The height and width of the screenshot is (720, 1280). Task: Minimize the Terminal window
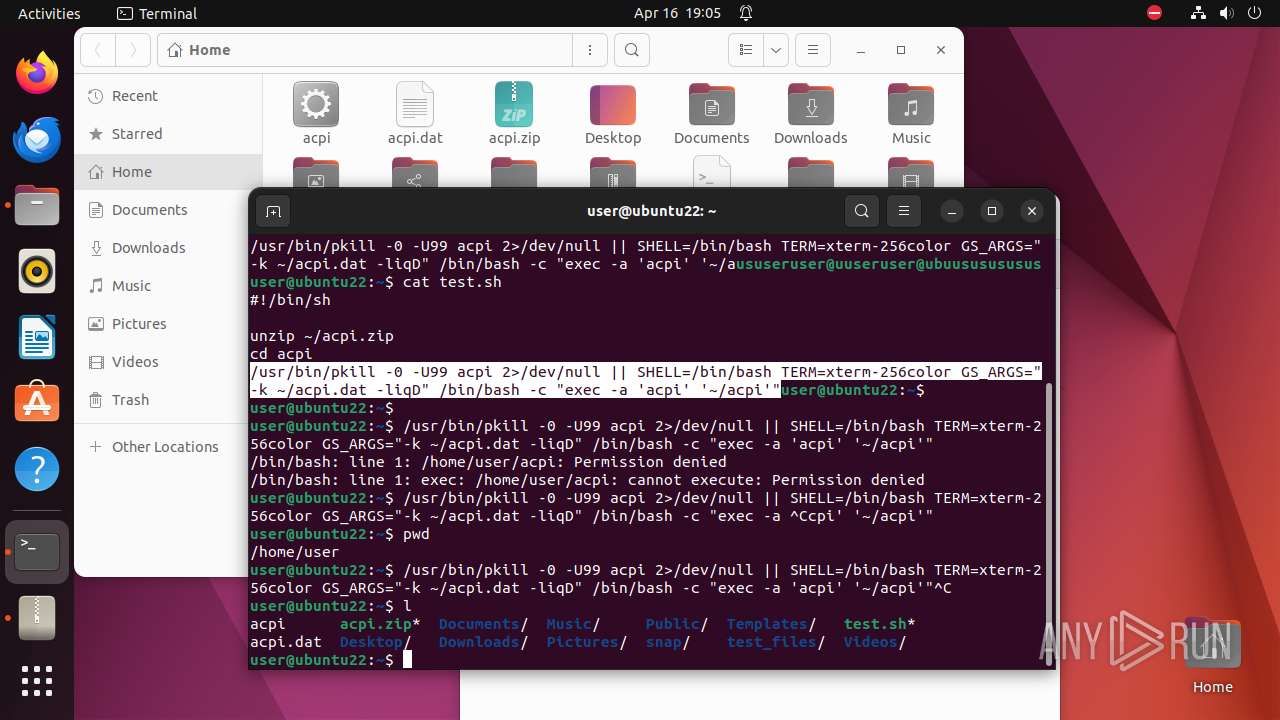click(952, 211)
